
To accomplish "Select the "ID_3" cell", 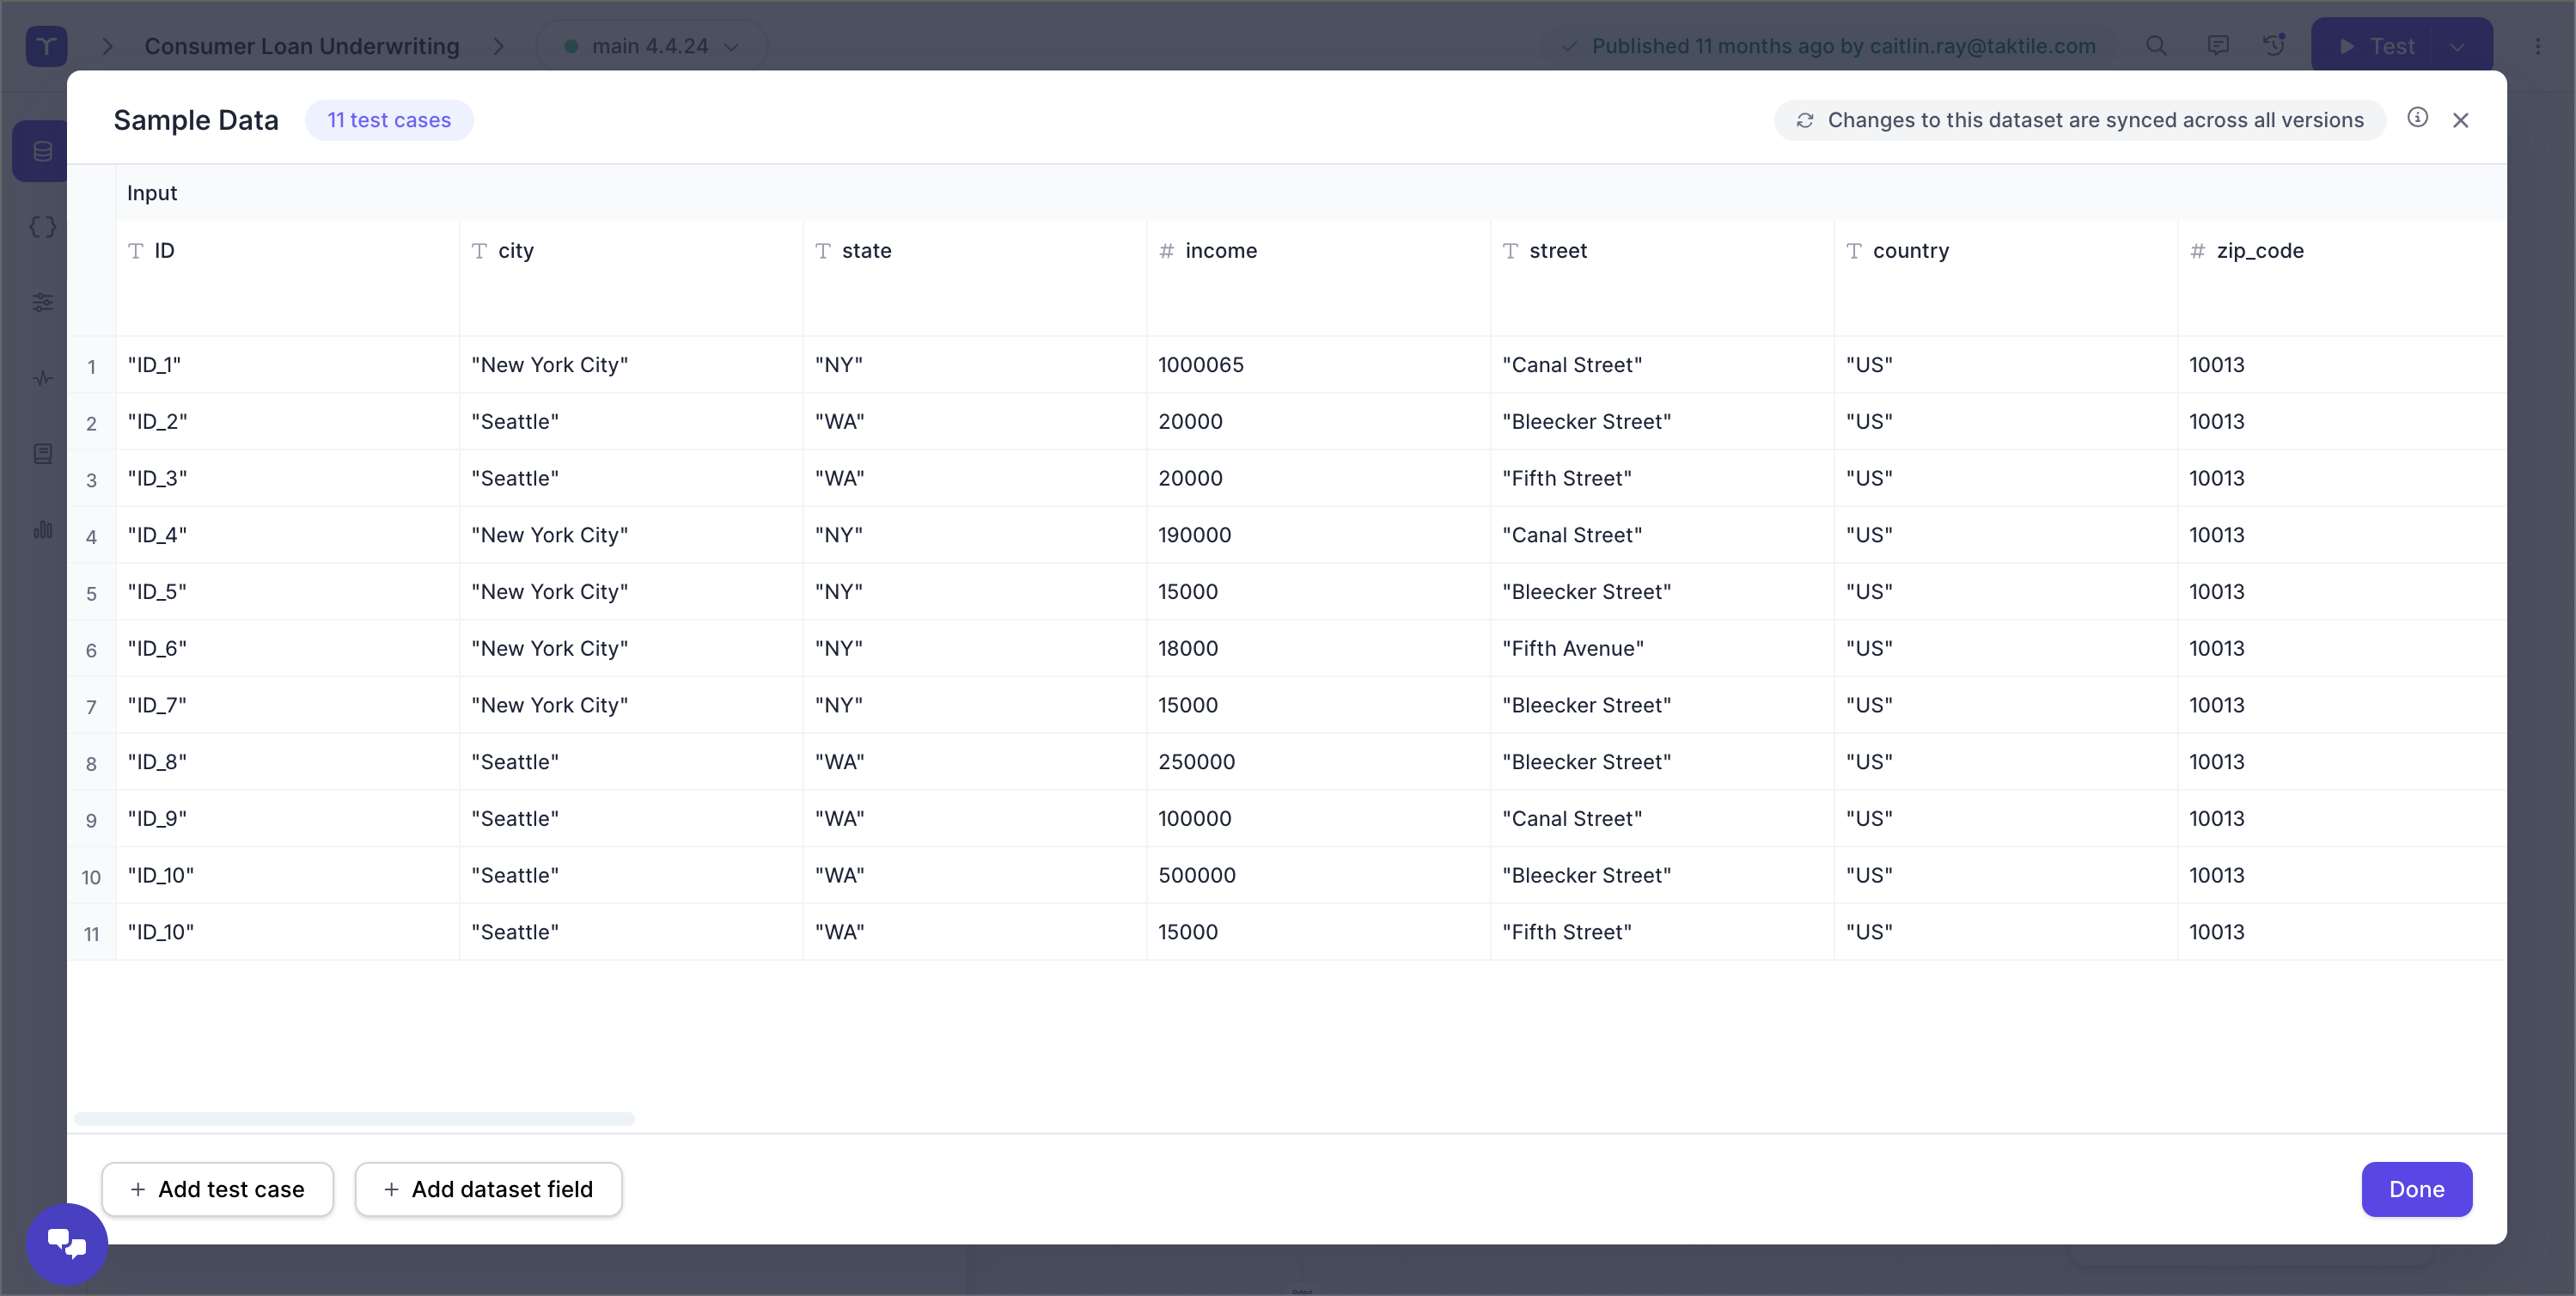I will [288, 479].
